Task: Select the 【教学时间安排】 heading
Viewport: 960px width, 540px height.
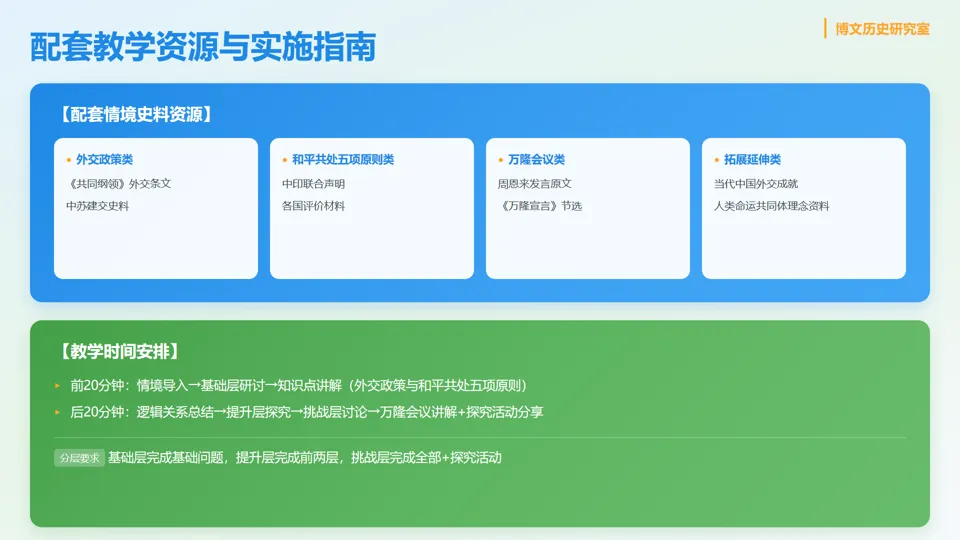Action: (x=119, y=351)
